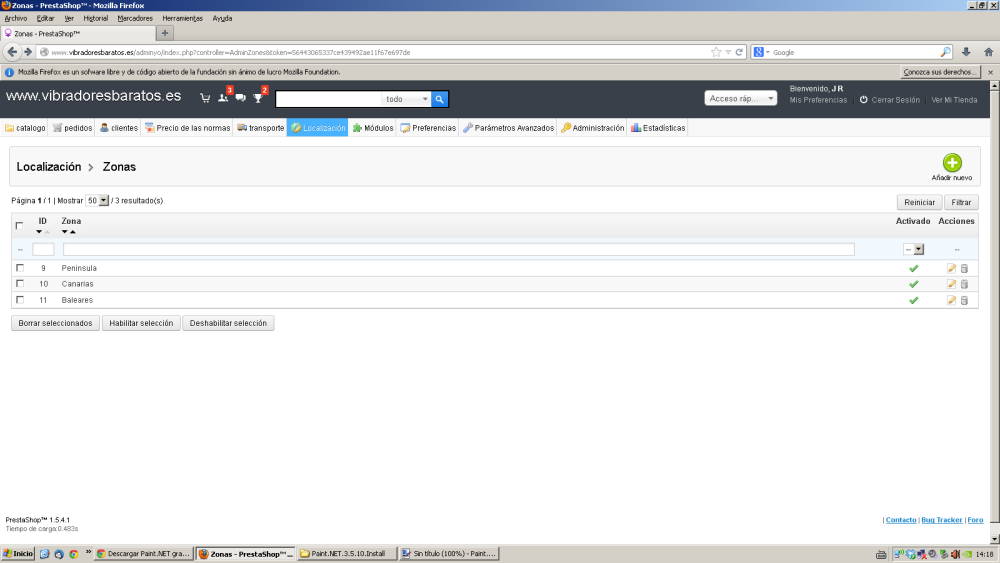This screenshot has width=1000, height=563.
Task: Switch to Descargar Paint.NET taskbar item
Action: pos(143,553)
